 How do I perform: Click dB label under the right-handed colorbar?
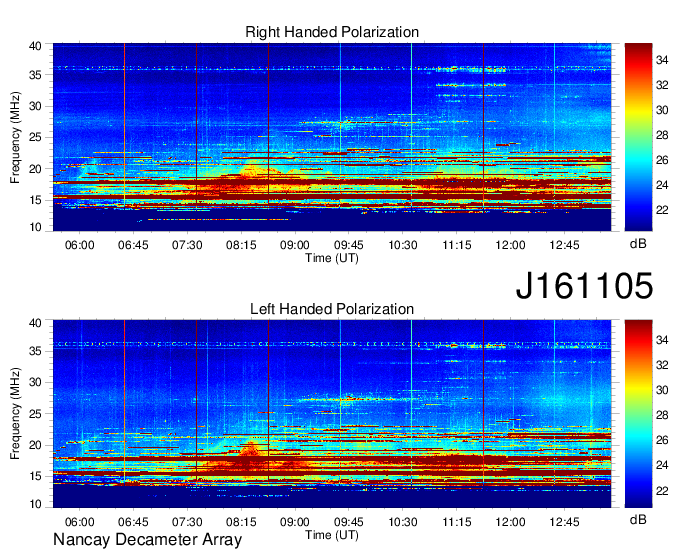[638, 244]
